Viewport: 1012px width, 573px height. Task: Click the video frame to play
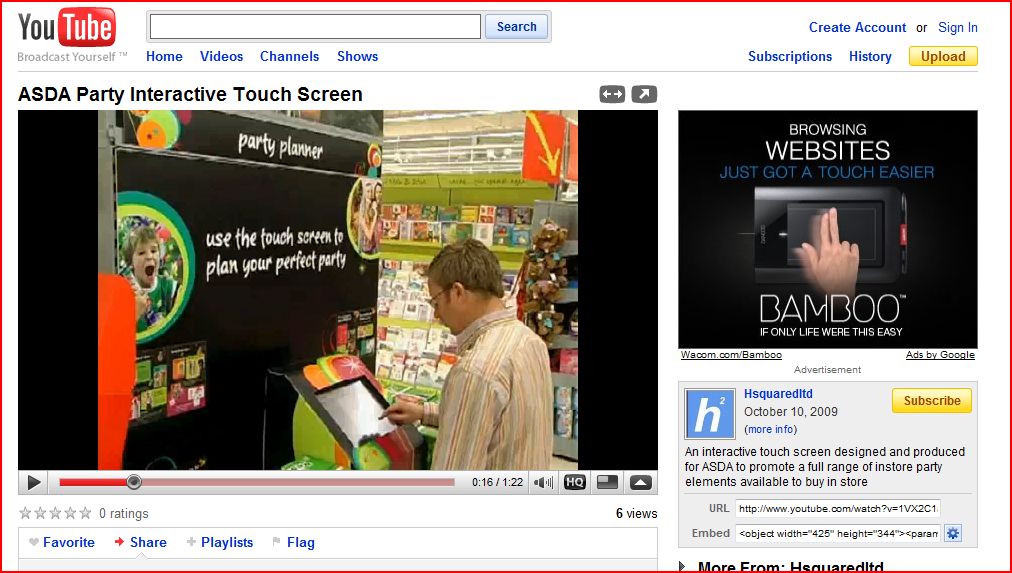tap(338, 290)
